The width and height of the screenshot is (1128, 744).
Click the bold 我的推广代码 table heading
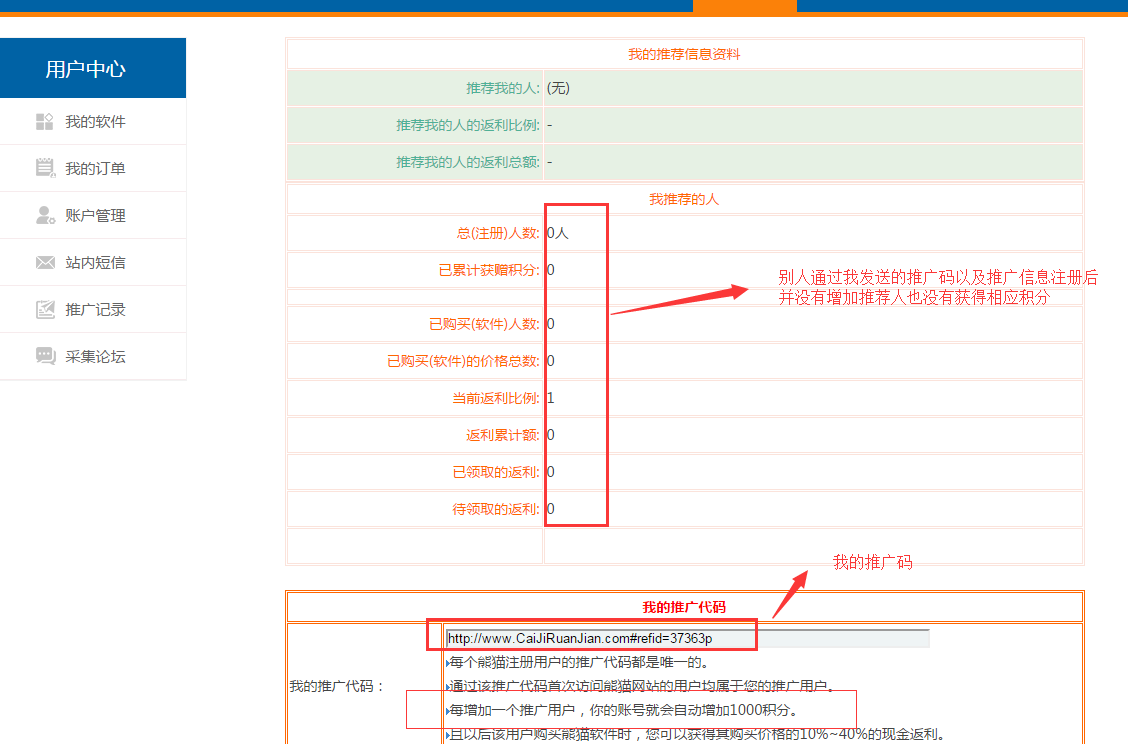click(x=684, y=607)
